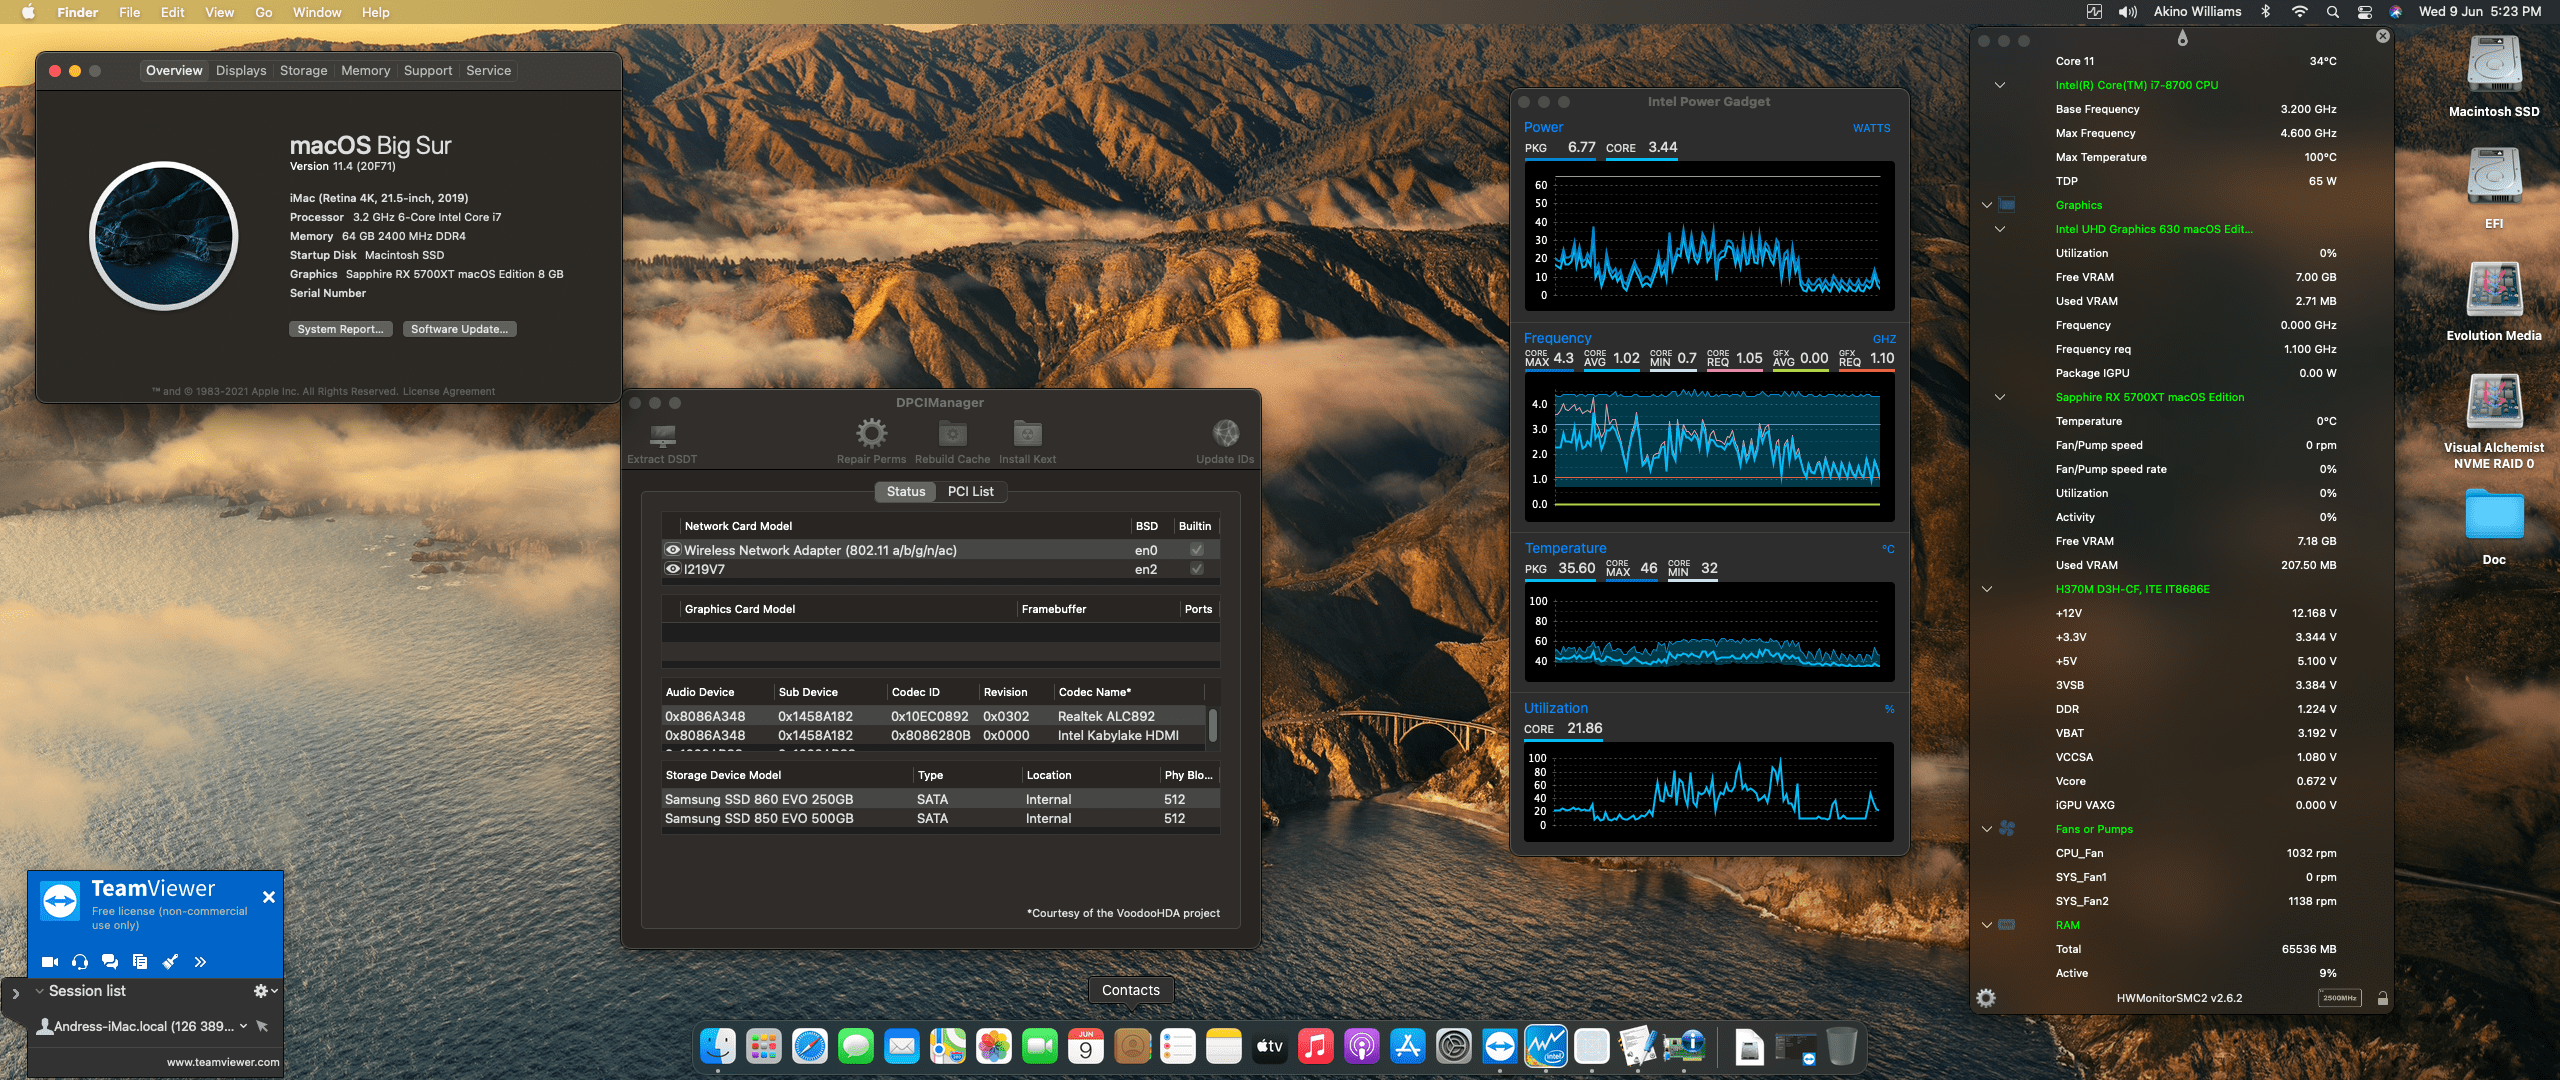Image resolution: width=2560 pixels, height=1080 pixels.
Task: Toggle Builtin checkbox for Wireless Network Adapter
Action: point(1197,550)
